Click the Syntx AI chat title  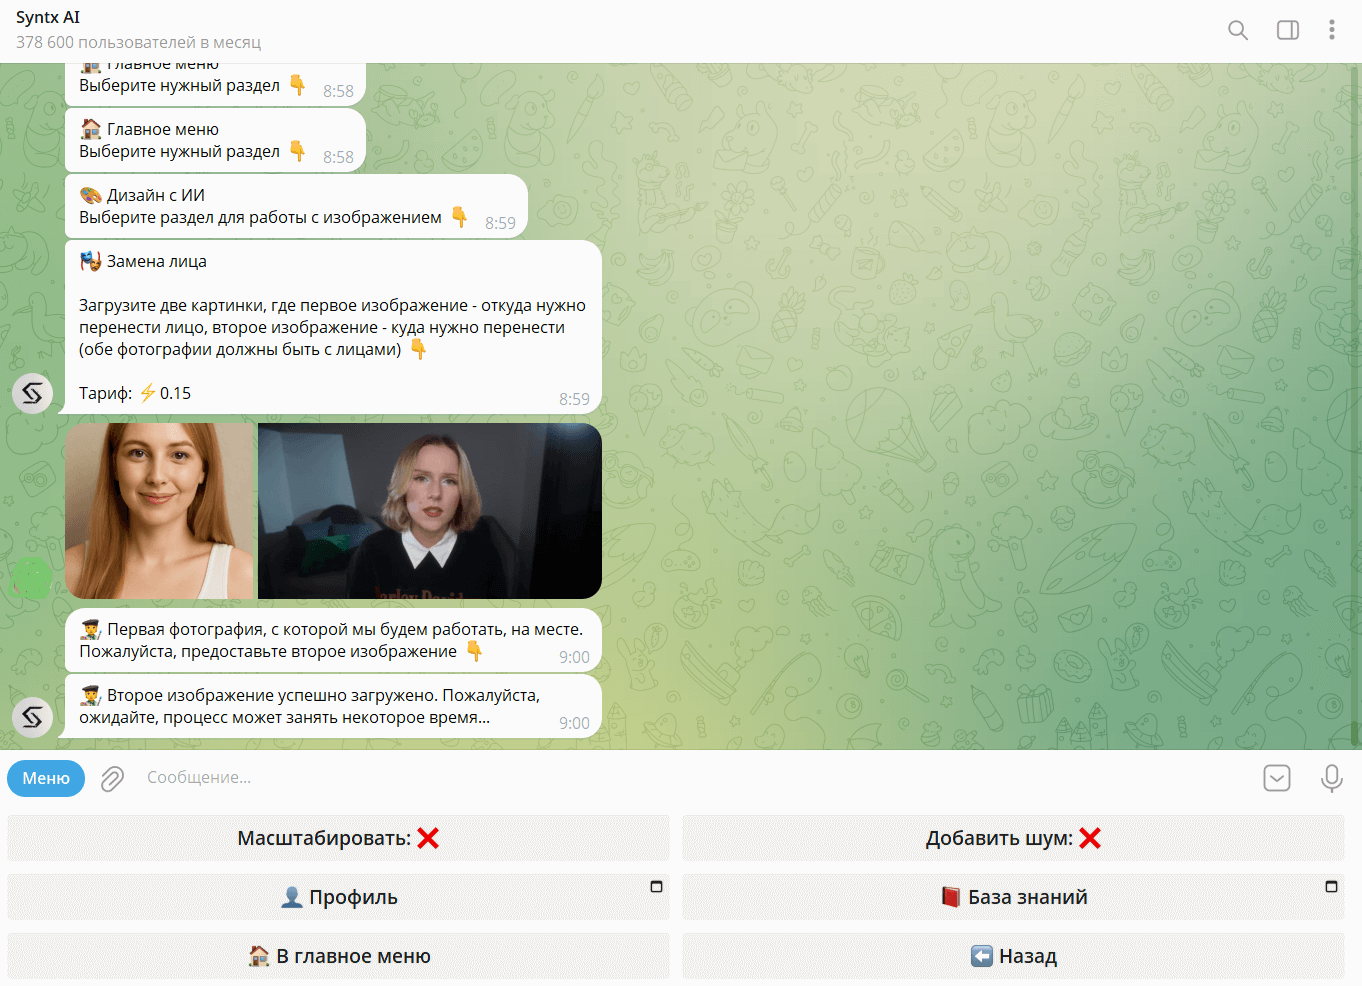[x=48, y=17]
